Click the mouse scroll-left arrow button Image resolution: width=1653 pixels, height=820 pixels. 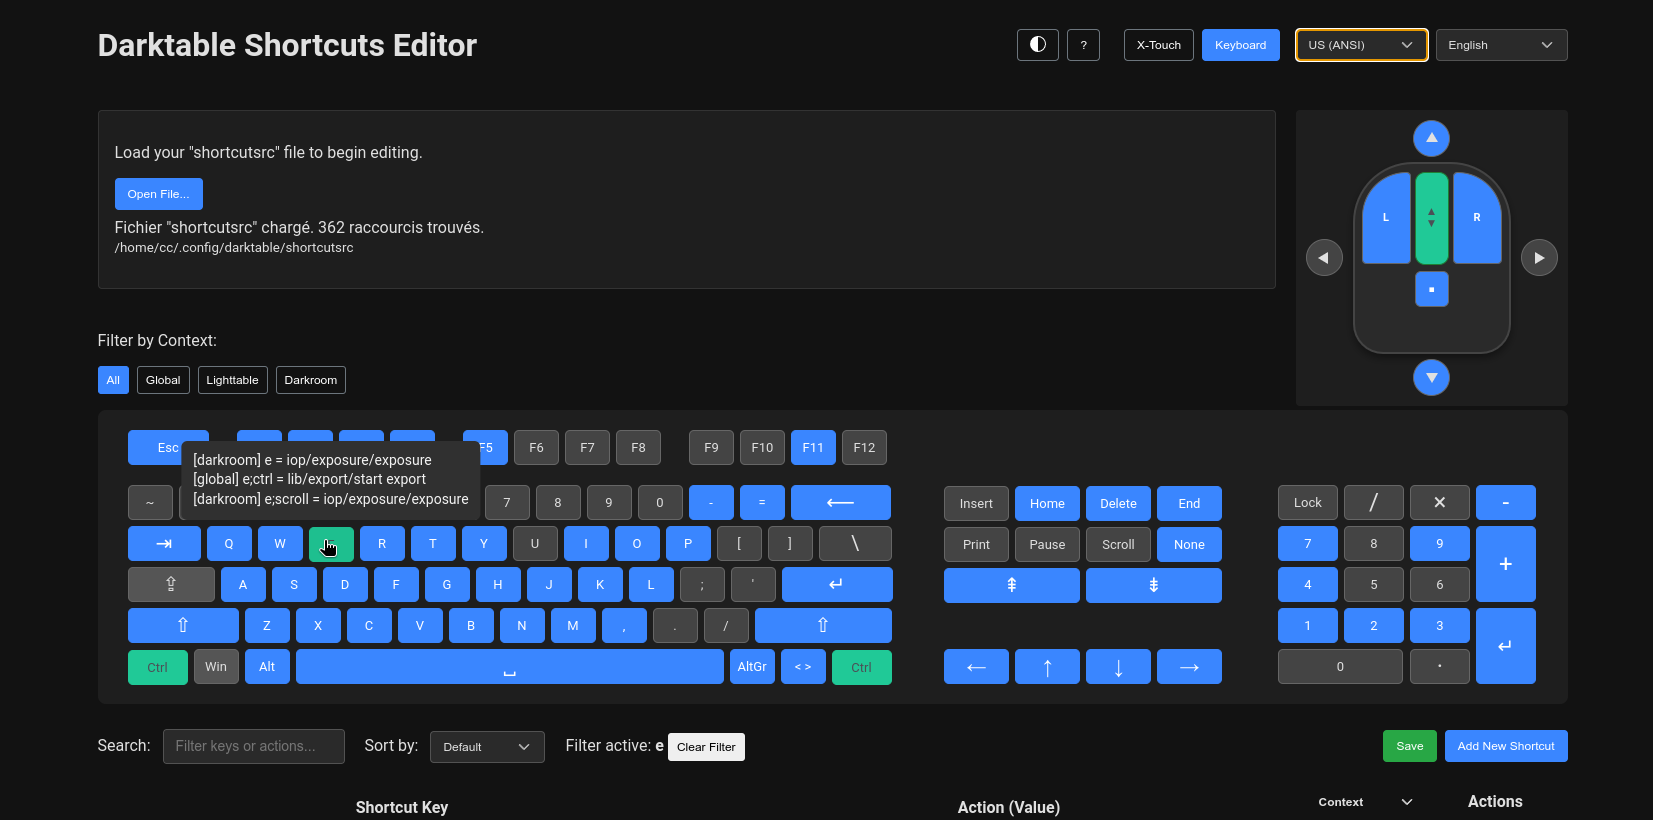1324,258
